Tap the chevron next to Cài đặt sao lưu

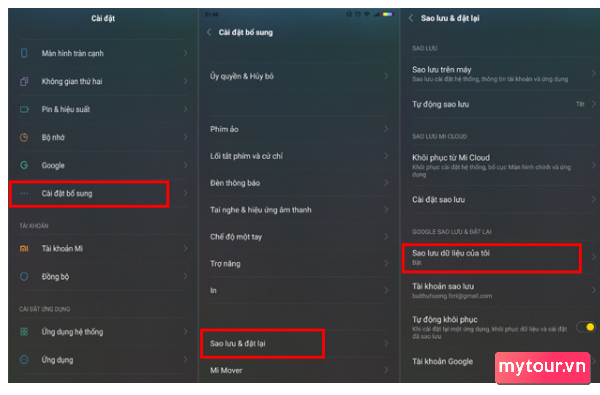pos(593,199)
